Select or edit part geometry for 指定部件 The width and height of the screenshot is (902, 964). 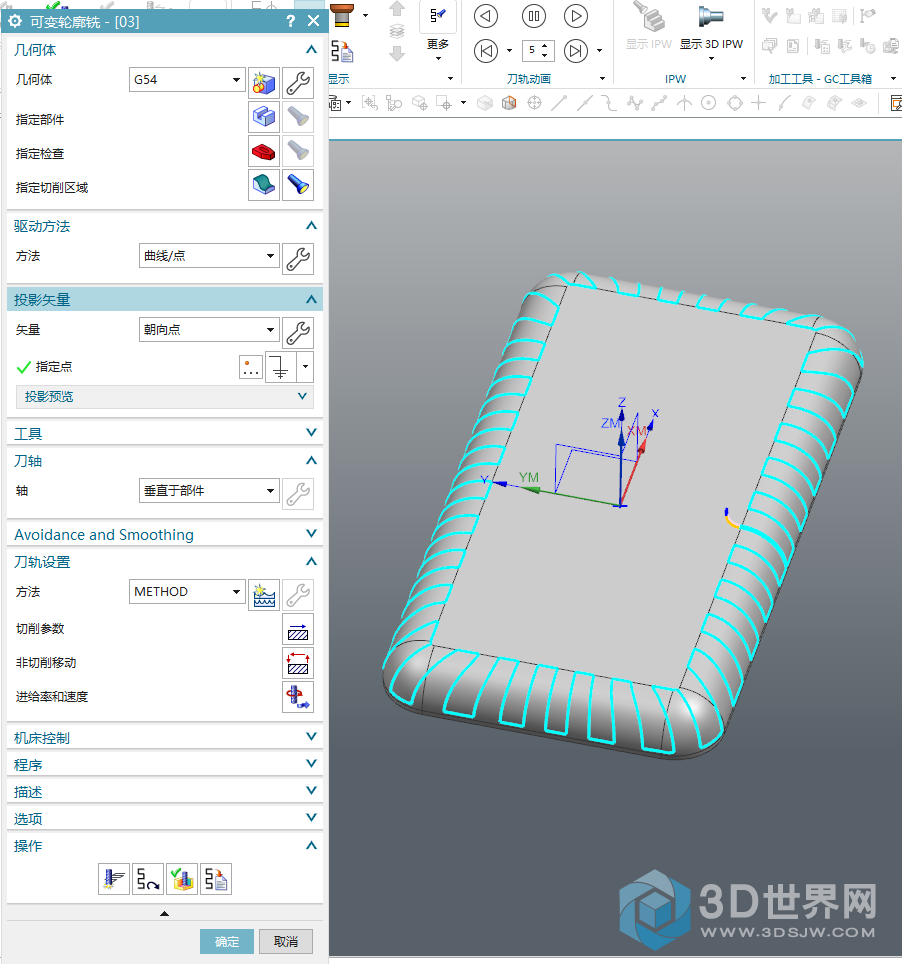coord(264,117)
